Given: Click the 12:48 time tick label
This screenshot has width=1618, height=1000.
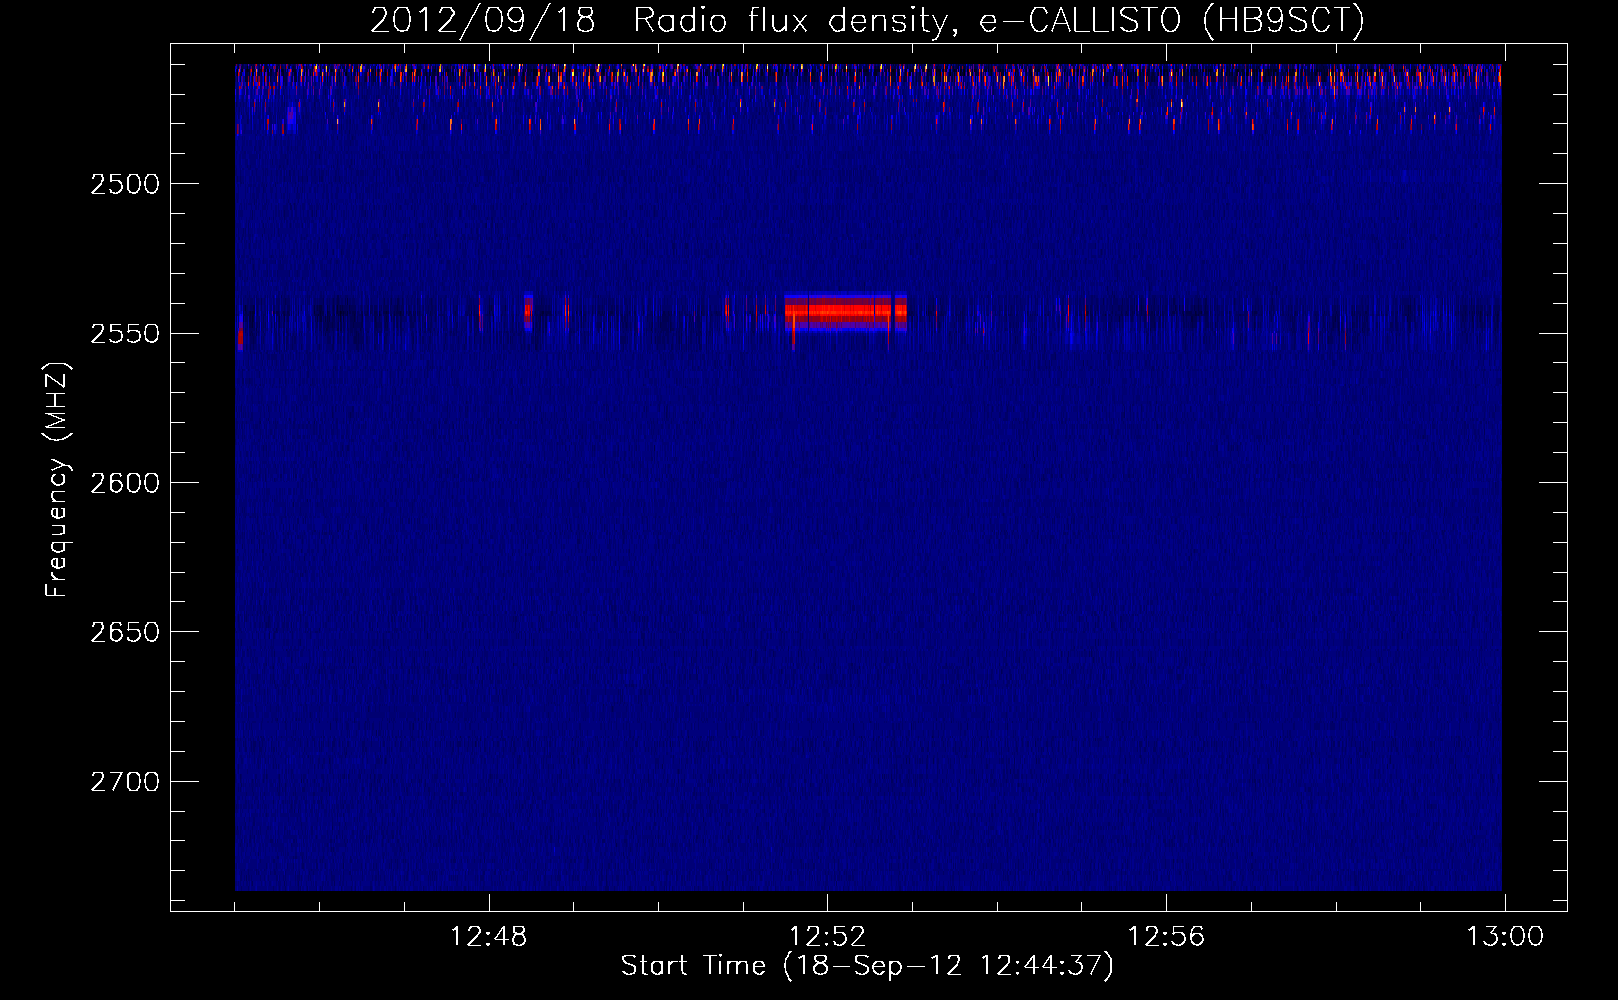Looking at the screenshot, I should (488, 937).
